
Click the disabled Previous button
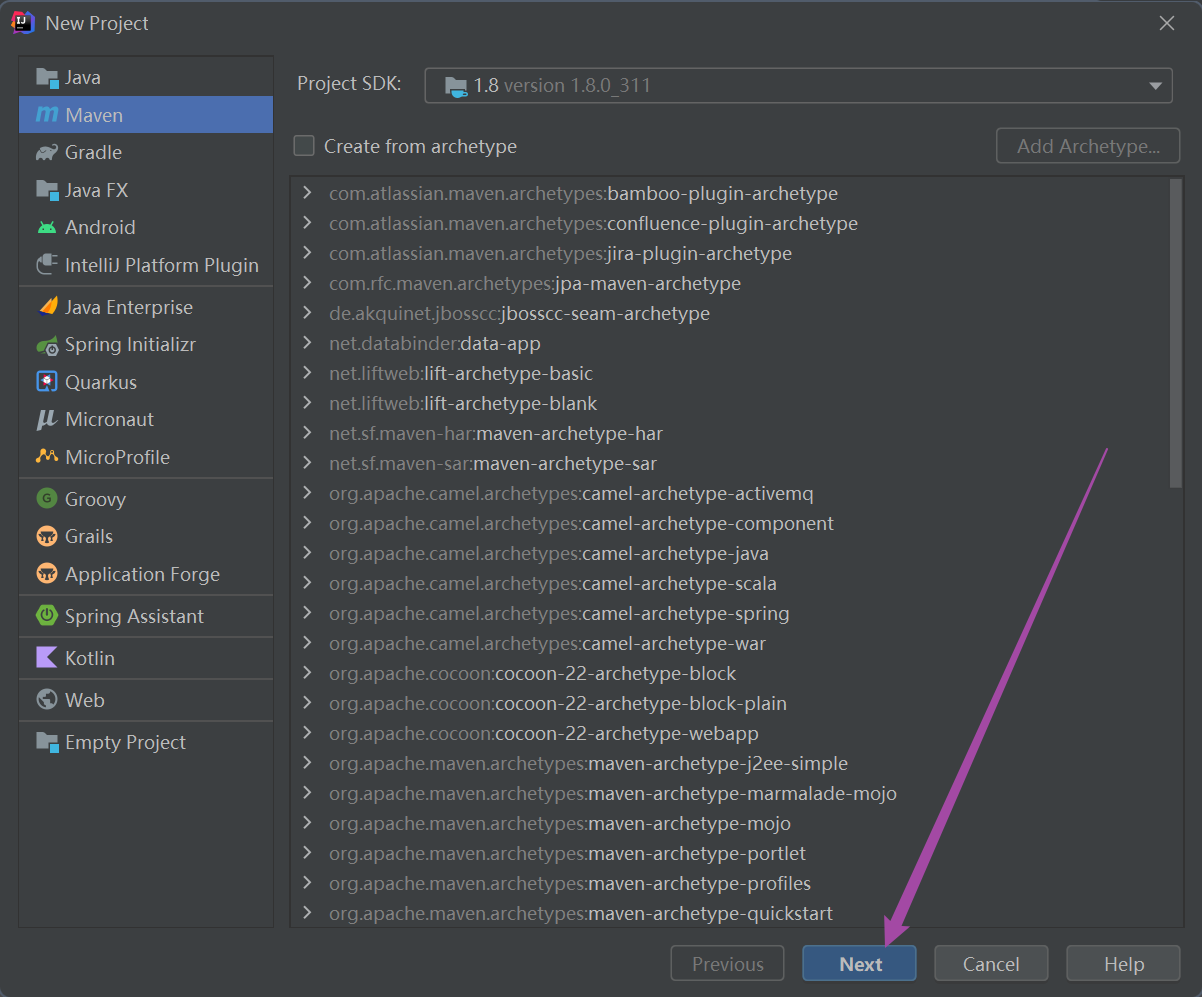click(727, 964)
